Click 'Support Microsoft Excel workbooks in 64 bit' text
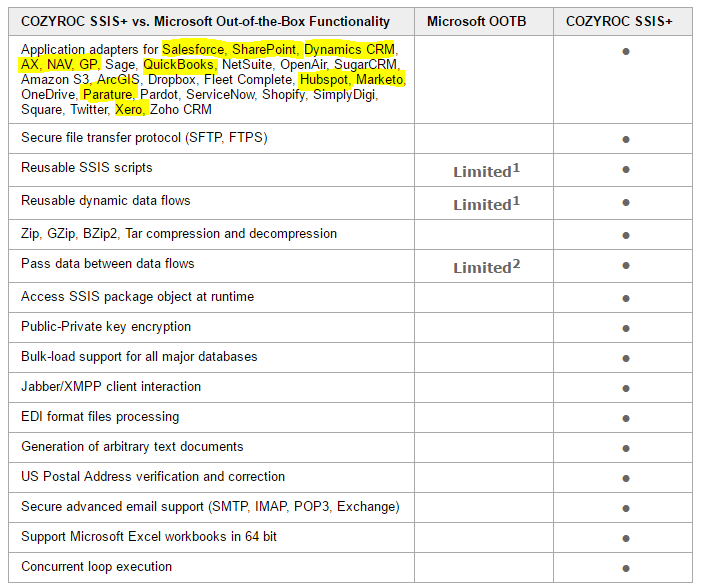This screenshot has width=705, height=587. (x=149, y=537)
